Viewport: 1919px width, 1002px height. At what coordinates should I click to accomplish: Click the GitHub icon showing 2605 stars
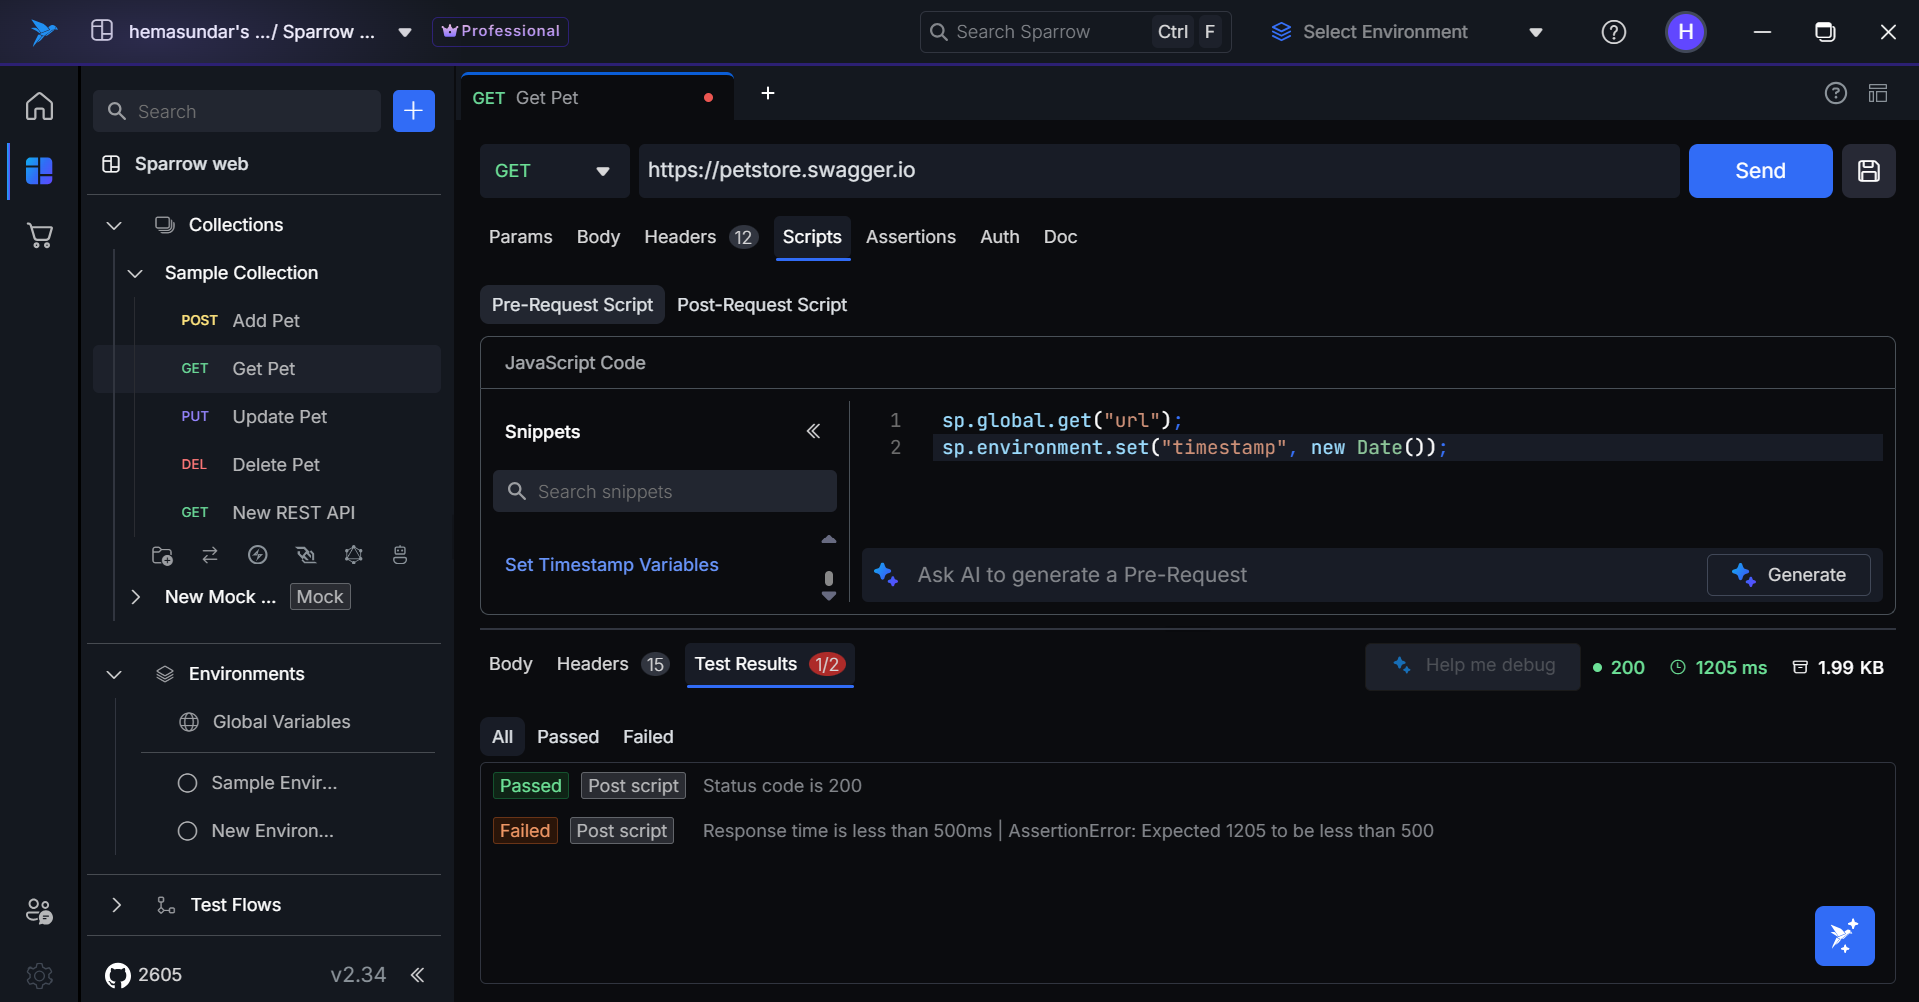118,975
